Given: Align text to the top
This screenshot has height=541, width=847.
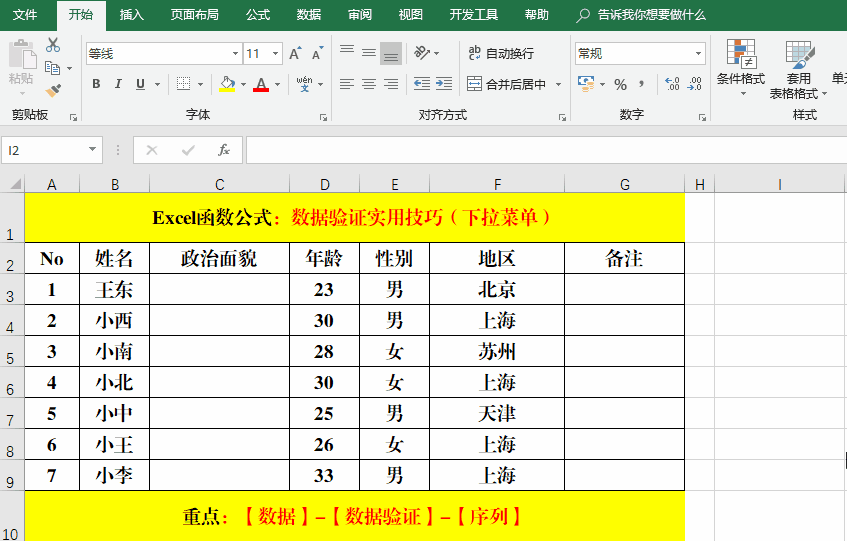Looking at the screenshot, I should (x=347, y=52).
